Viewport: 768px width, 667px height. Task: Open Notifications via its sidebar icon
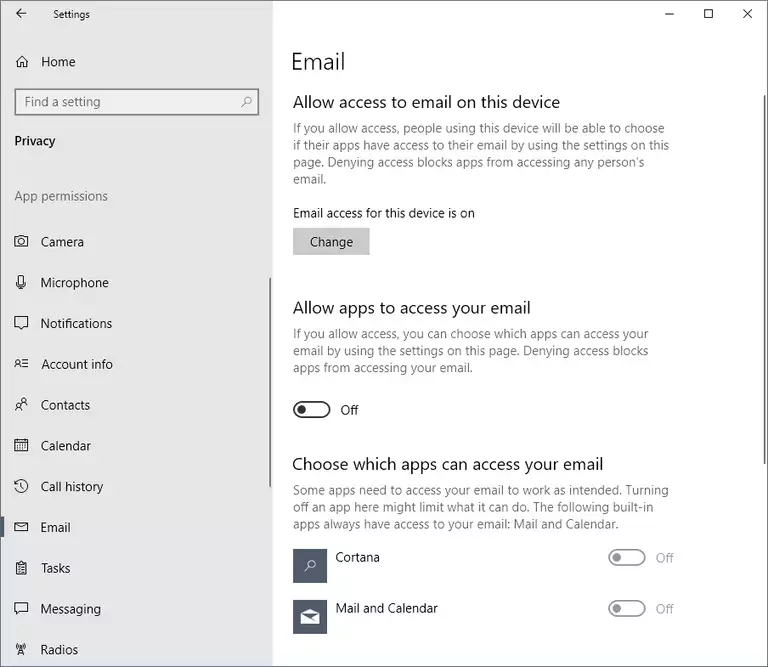(x=21, y=324)
